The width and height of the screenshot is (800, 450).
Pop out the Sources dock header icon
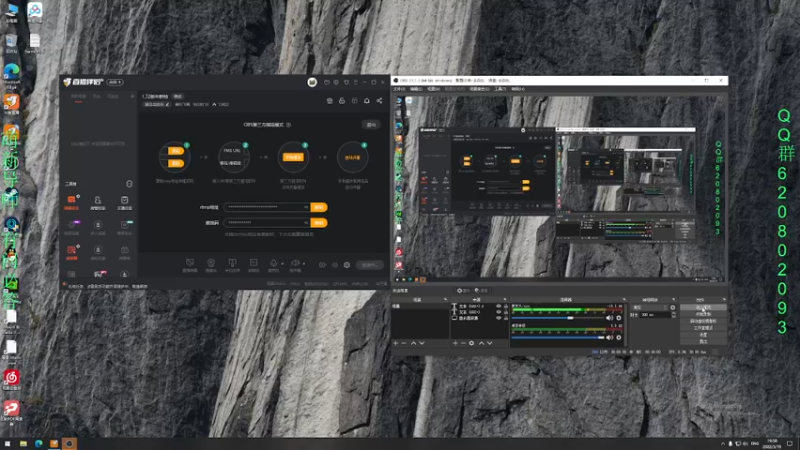505,299
